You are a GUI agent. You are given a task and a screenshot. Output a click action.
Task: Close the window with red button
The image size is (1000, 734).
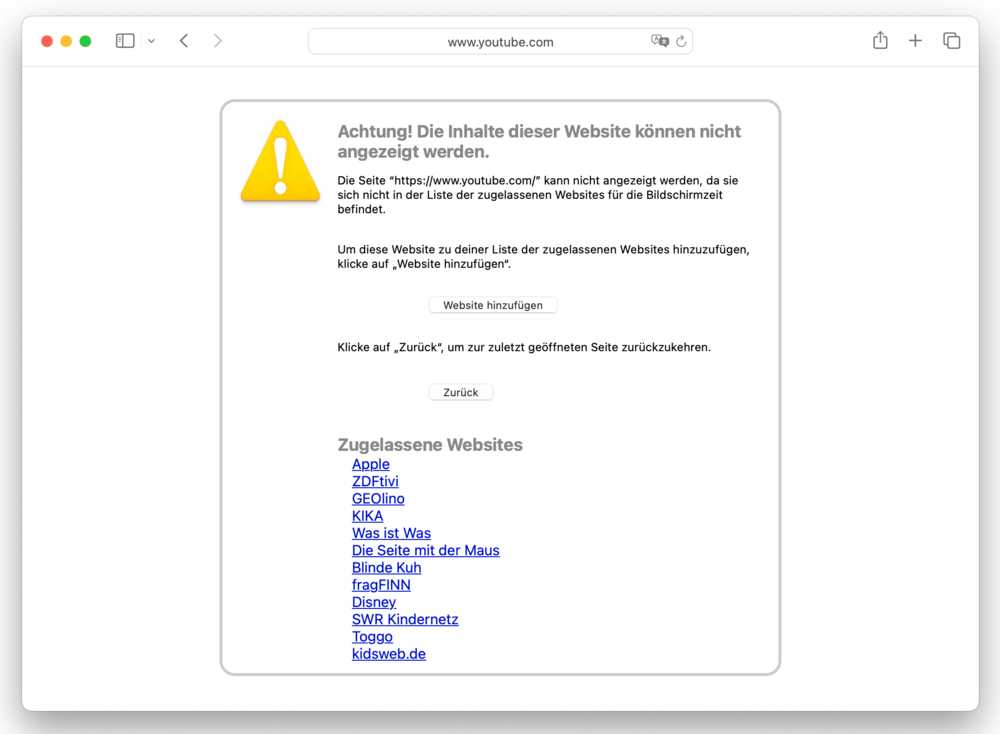point(47,41)
